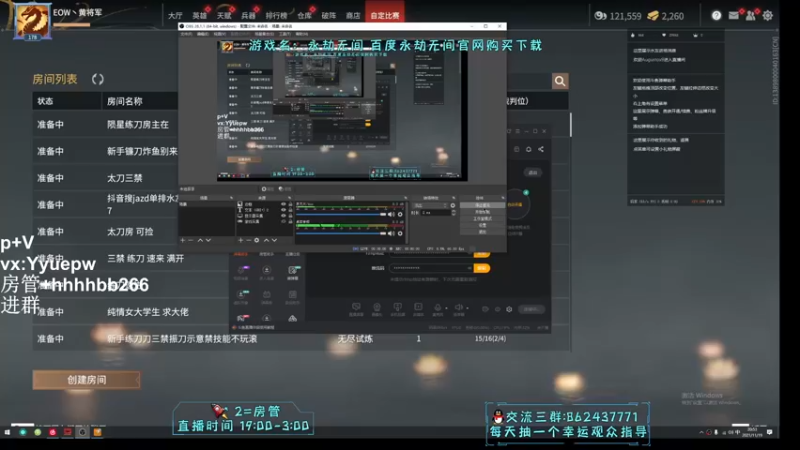Click the stream key input field
This screenshot has width=800, height=450.
click(431, 268)
